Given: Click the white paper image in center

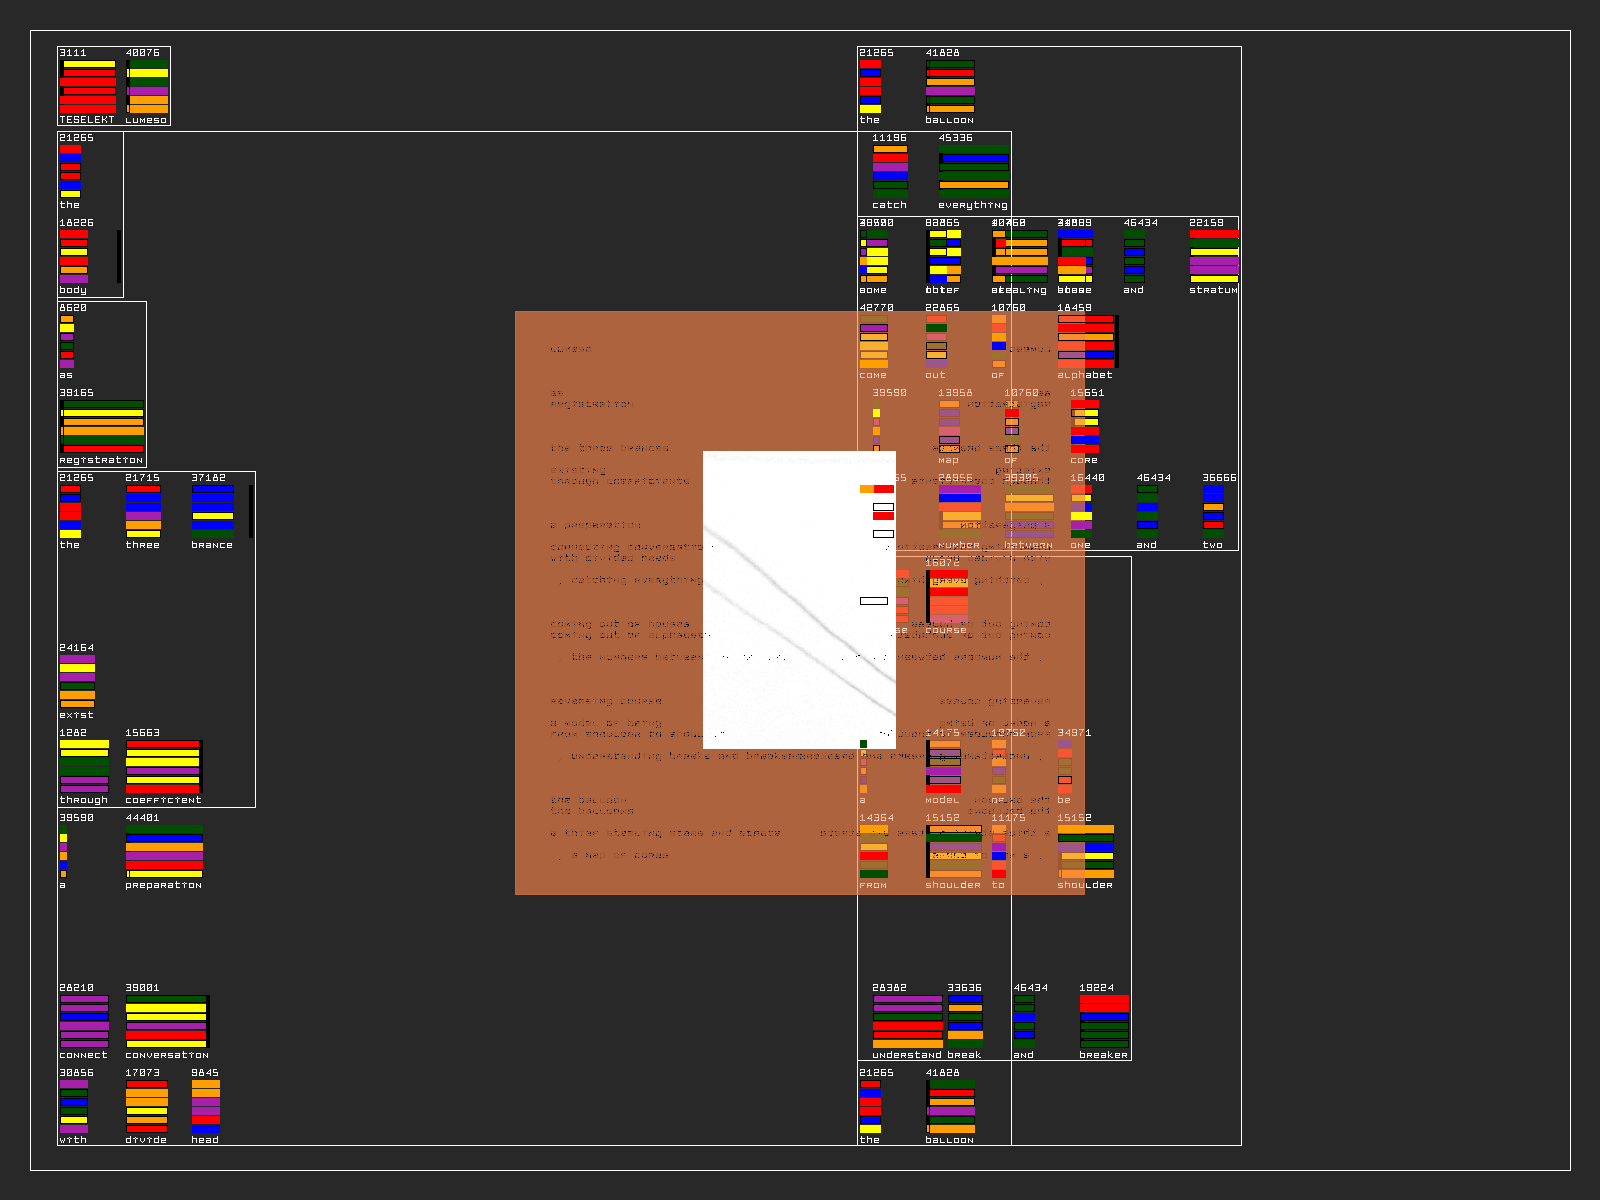Looking at the screenshot, I should coord(799,600).
